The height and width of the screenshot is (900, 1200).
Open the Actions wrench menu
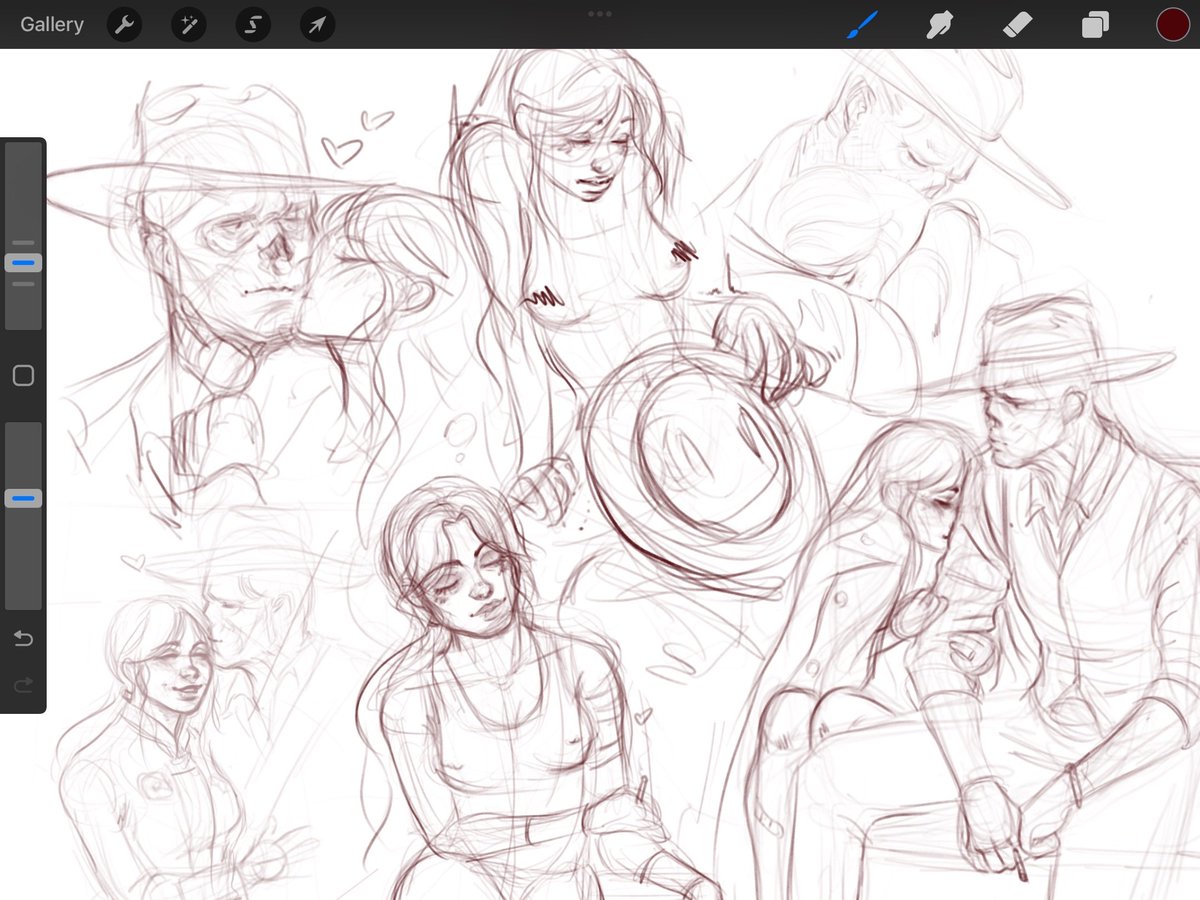124,25
